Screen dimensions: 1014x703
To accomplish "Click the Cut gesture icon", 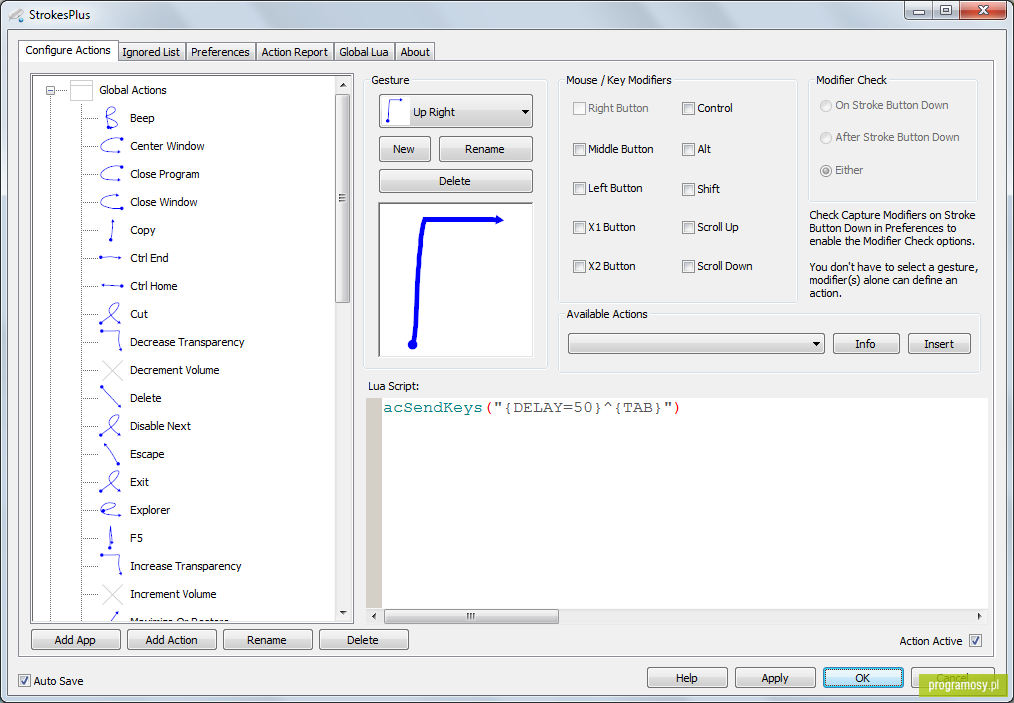I will [x=111, y=314].
